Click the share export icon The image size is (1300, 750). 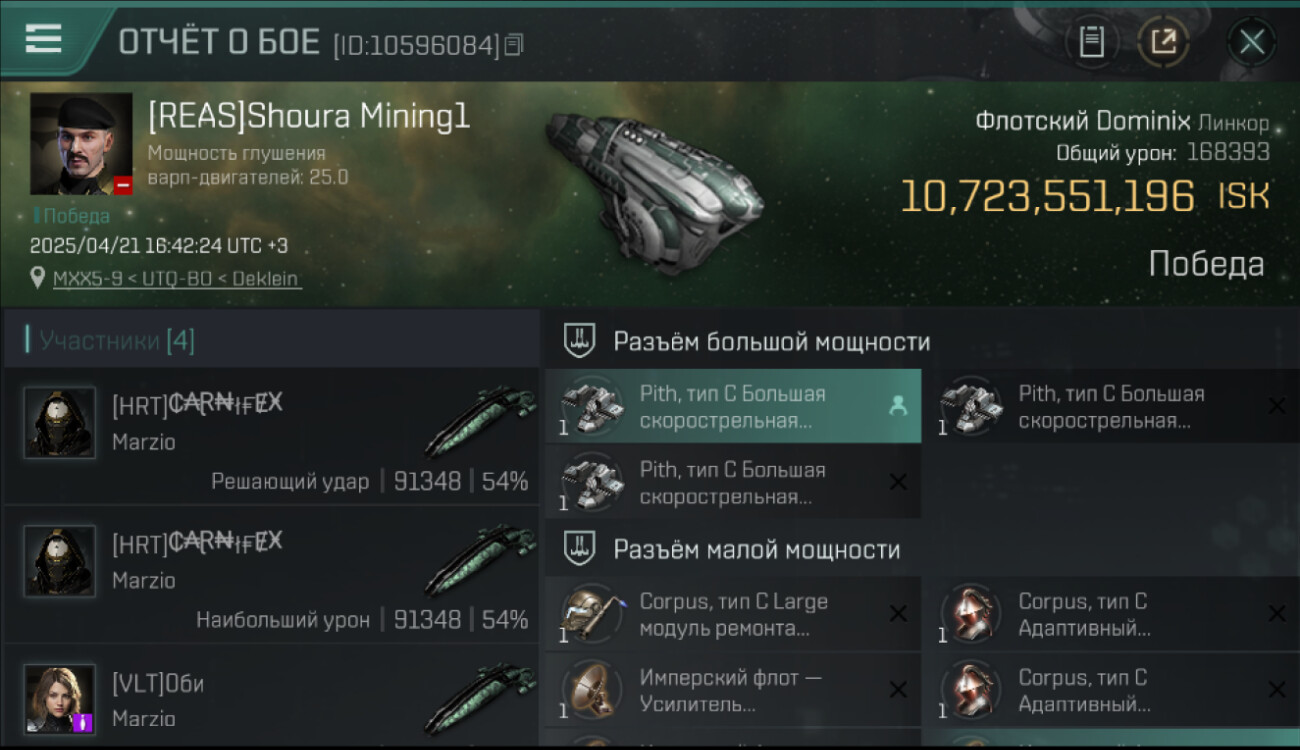pos(1163,42)
